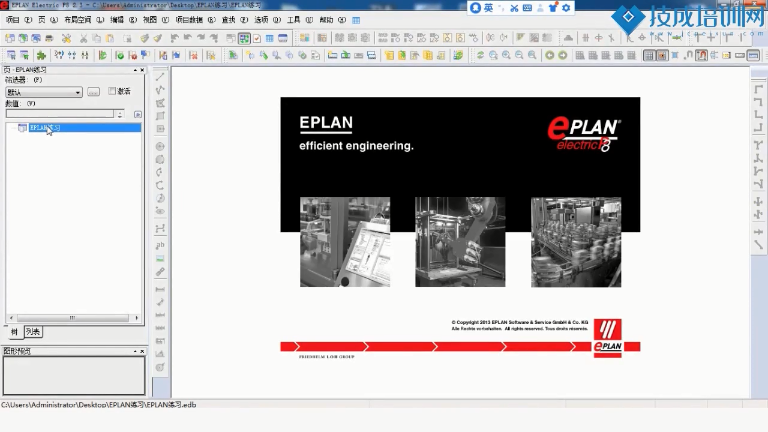
Task: Select the line drawing tool
Action: click(160, 77)
